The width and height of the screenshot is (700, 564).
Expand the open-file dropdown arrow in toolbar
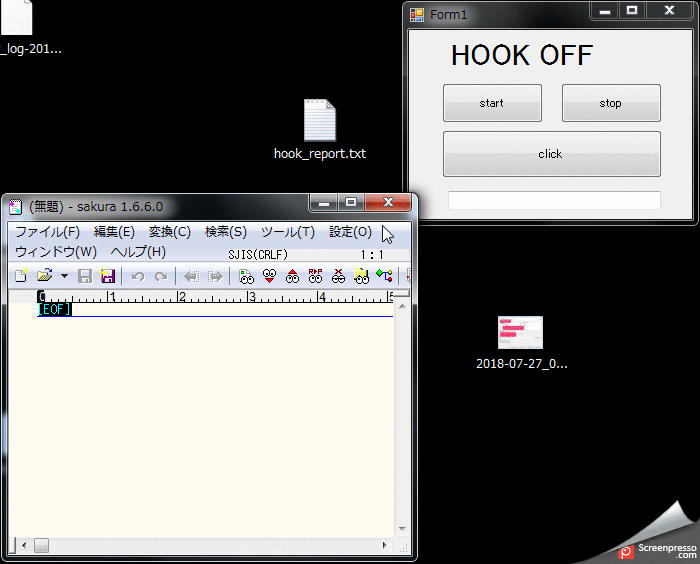pyautogui.click(x=64, y=276)
